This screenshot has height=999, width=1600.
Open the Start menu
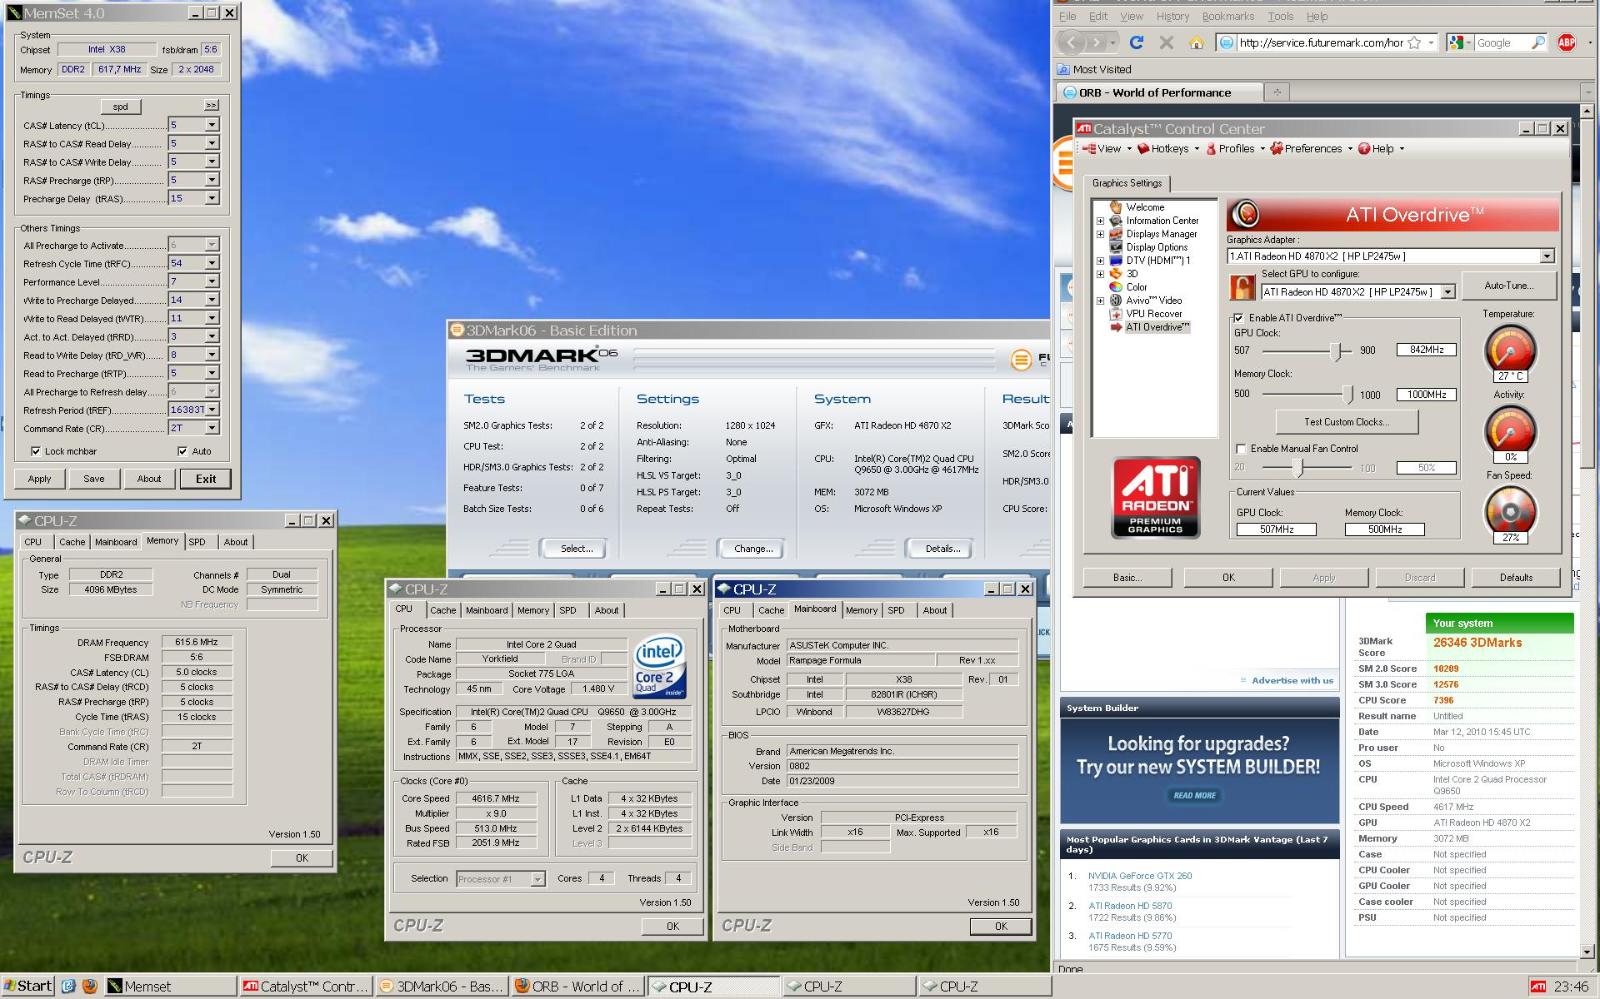coord(28,986)
